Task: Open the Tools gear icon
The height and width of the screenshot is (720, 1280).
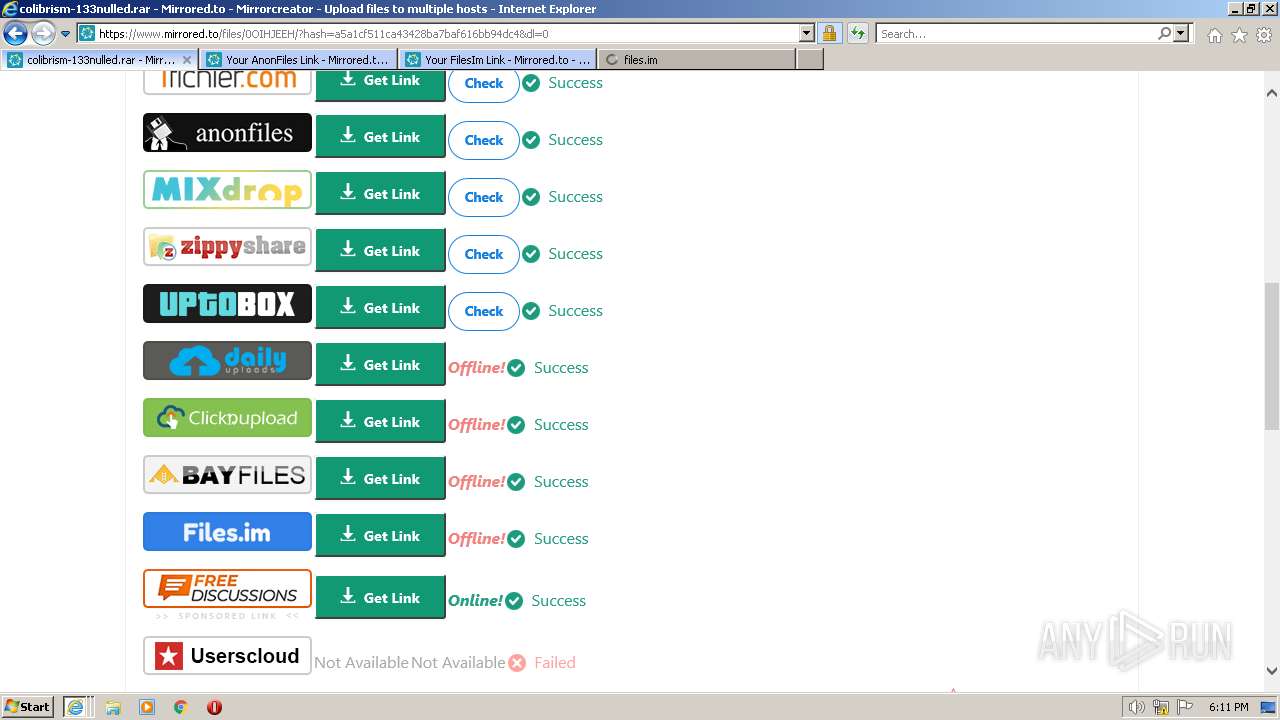Action: point(1264,35)
